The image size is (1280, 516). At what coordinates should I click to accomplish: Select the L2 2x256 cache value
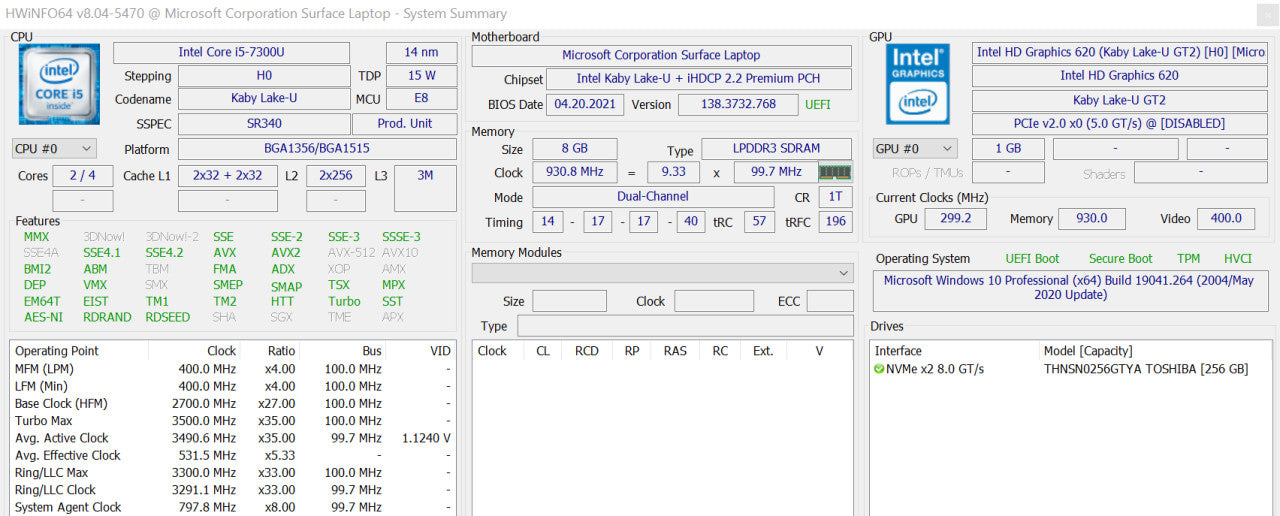336,175
